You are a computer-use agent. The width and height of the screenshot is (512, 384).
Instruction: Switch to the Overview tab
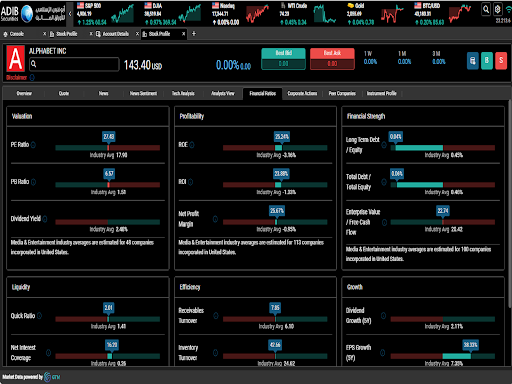click(x=24, y=94)
